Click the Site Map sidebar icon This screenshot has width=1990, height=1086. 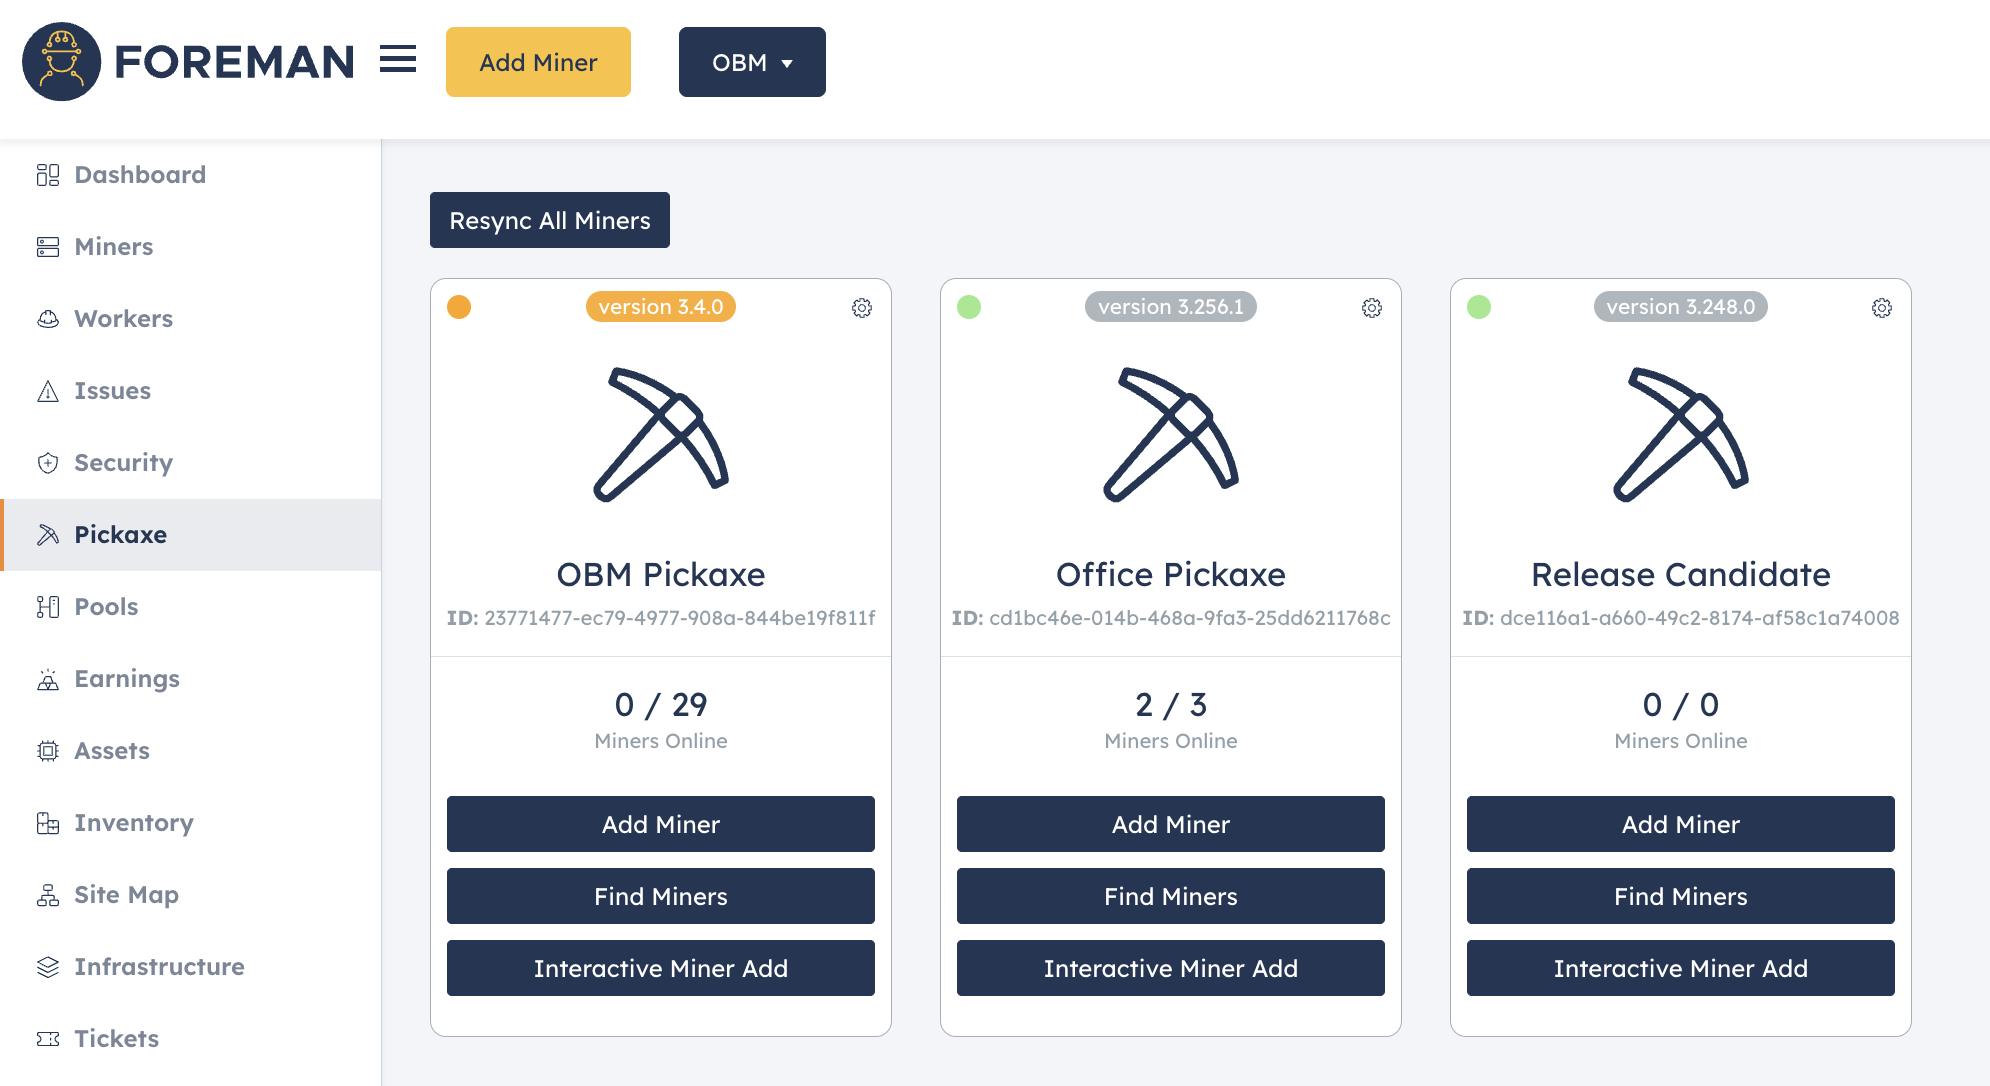[x=48, y=895]
